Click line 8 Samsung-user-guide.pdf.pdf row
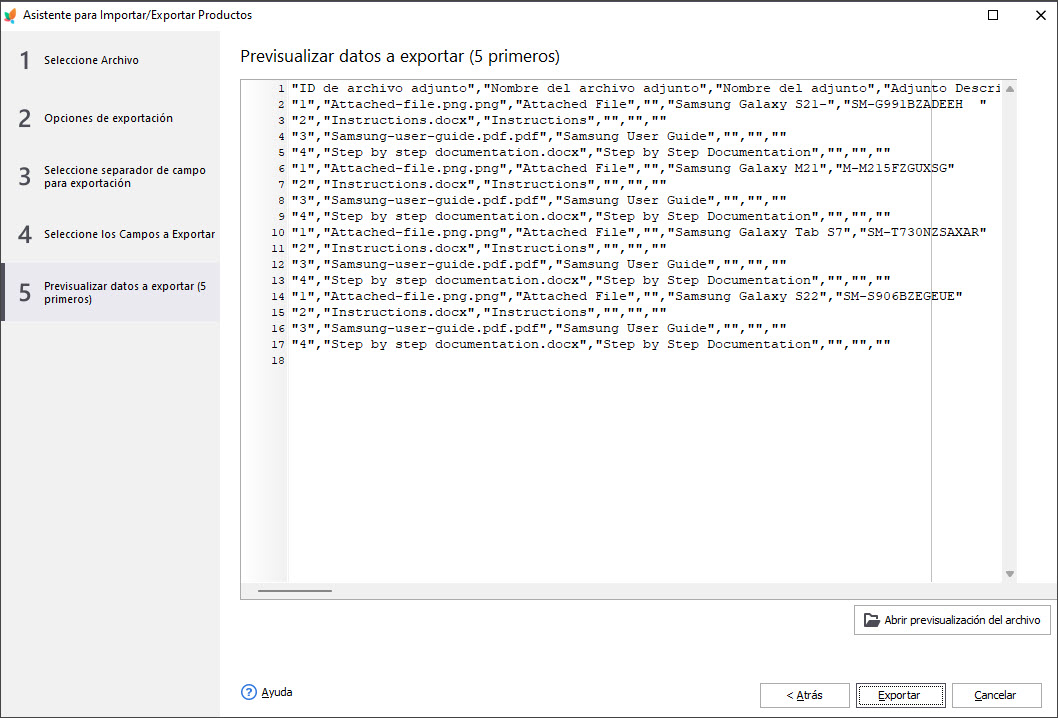Screen dimensions: 1058x718 tap(539, 200)
